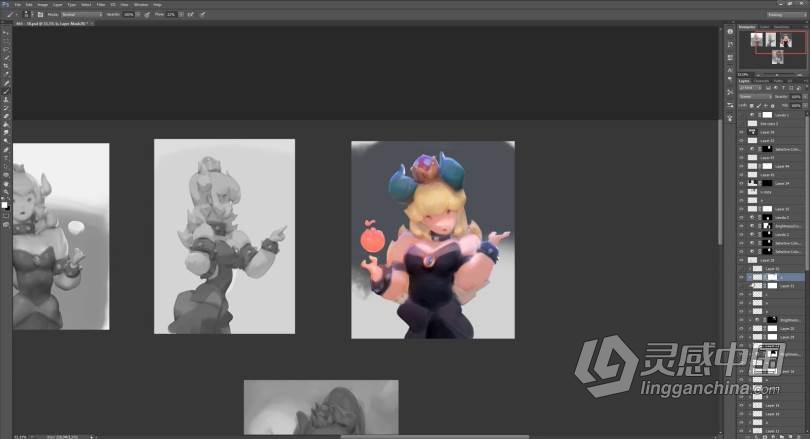The image size is (810, 439).
Task: Select the Zoom tool
Action: point(6,192)
